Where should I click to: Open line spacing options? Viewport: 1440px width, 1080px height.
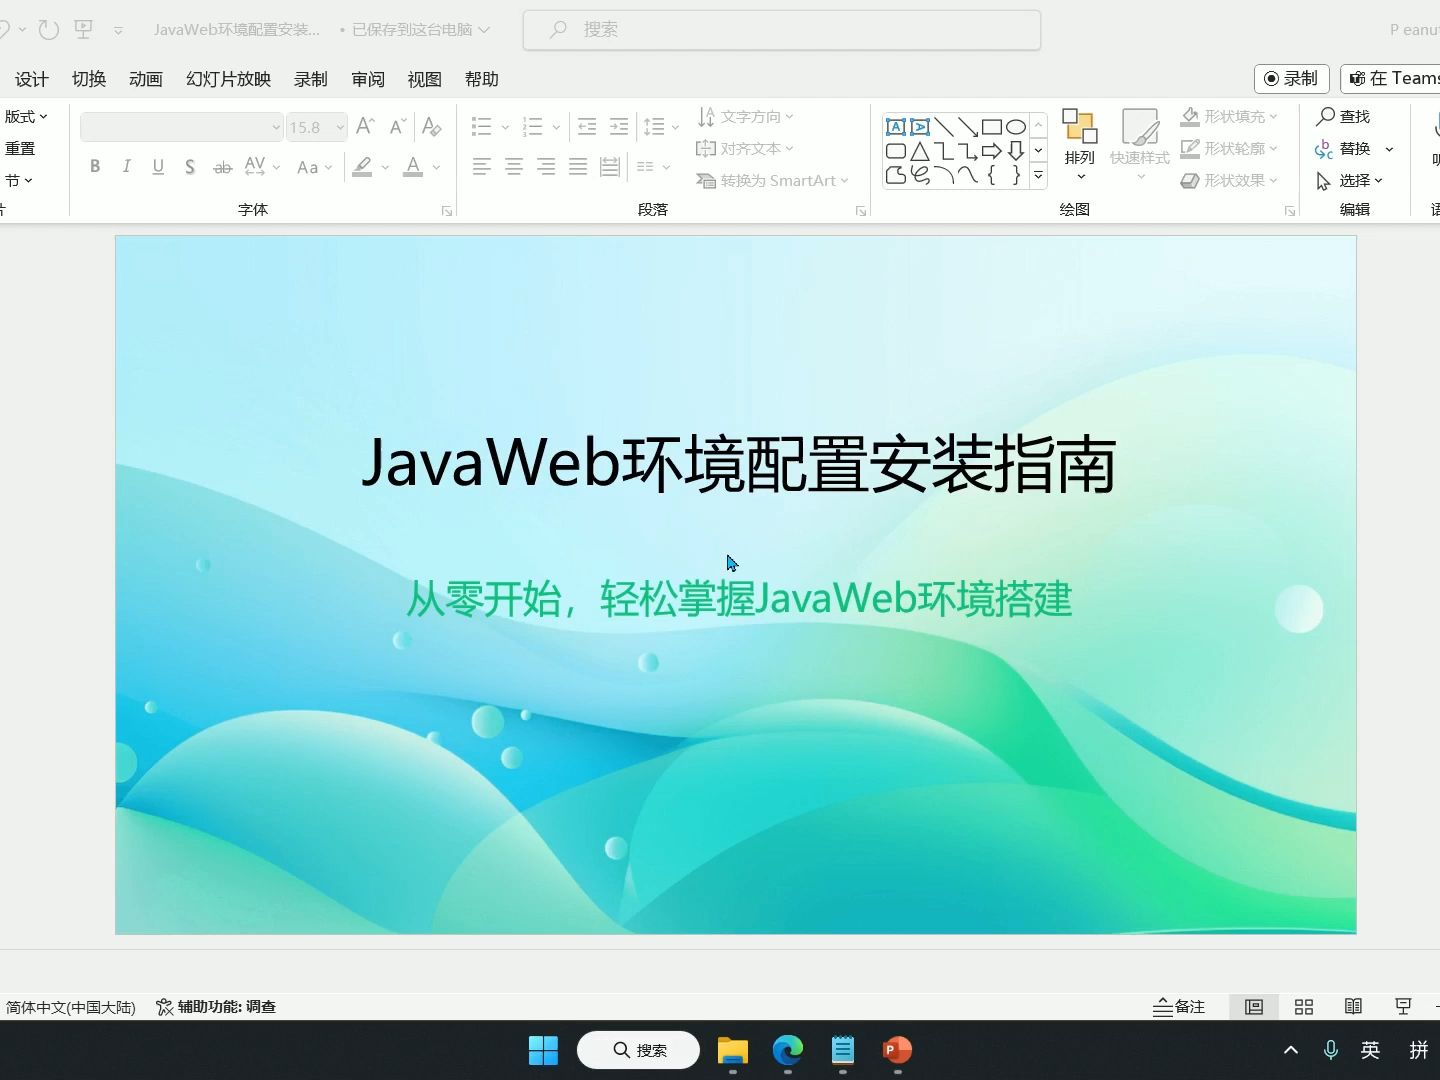click(x=660, y=127)
